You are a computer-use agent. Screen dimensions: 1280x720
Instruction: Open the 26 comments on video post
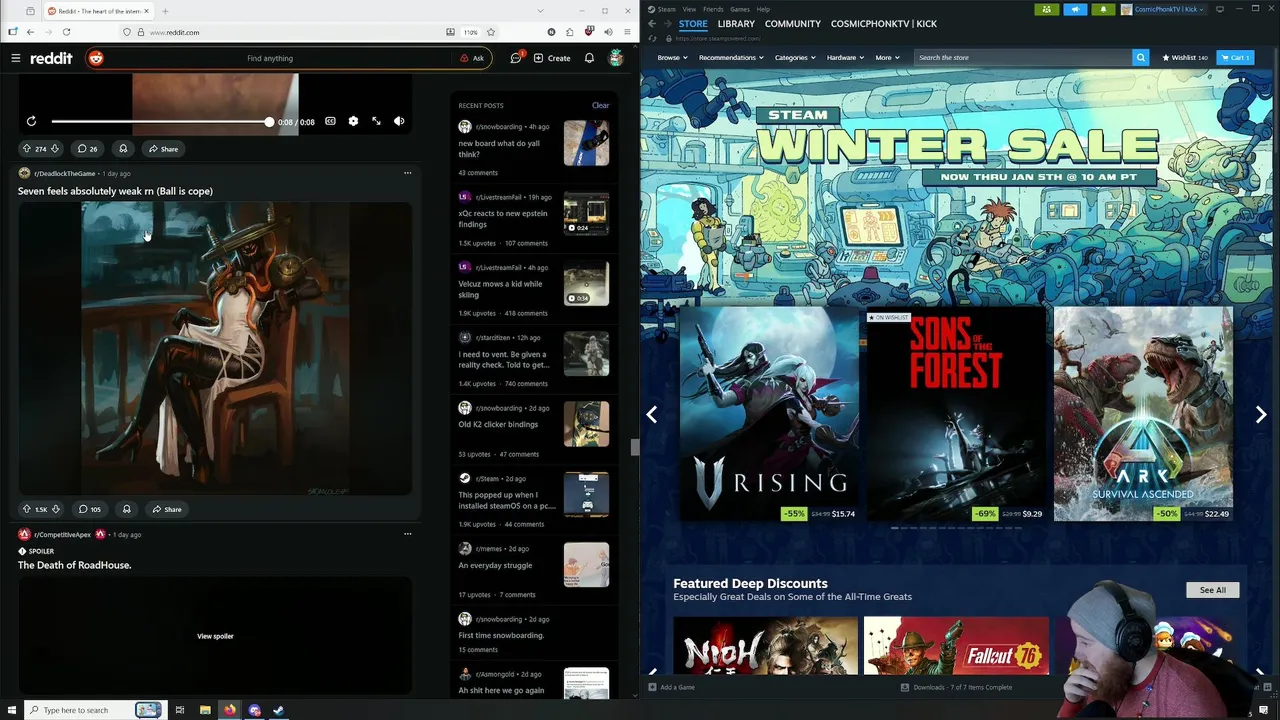click(x=88, y=149)
